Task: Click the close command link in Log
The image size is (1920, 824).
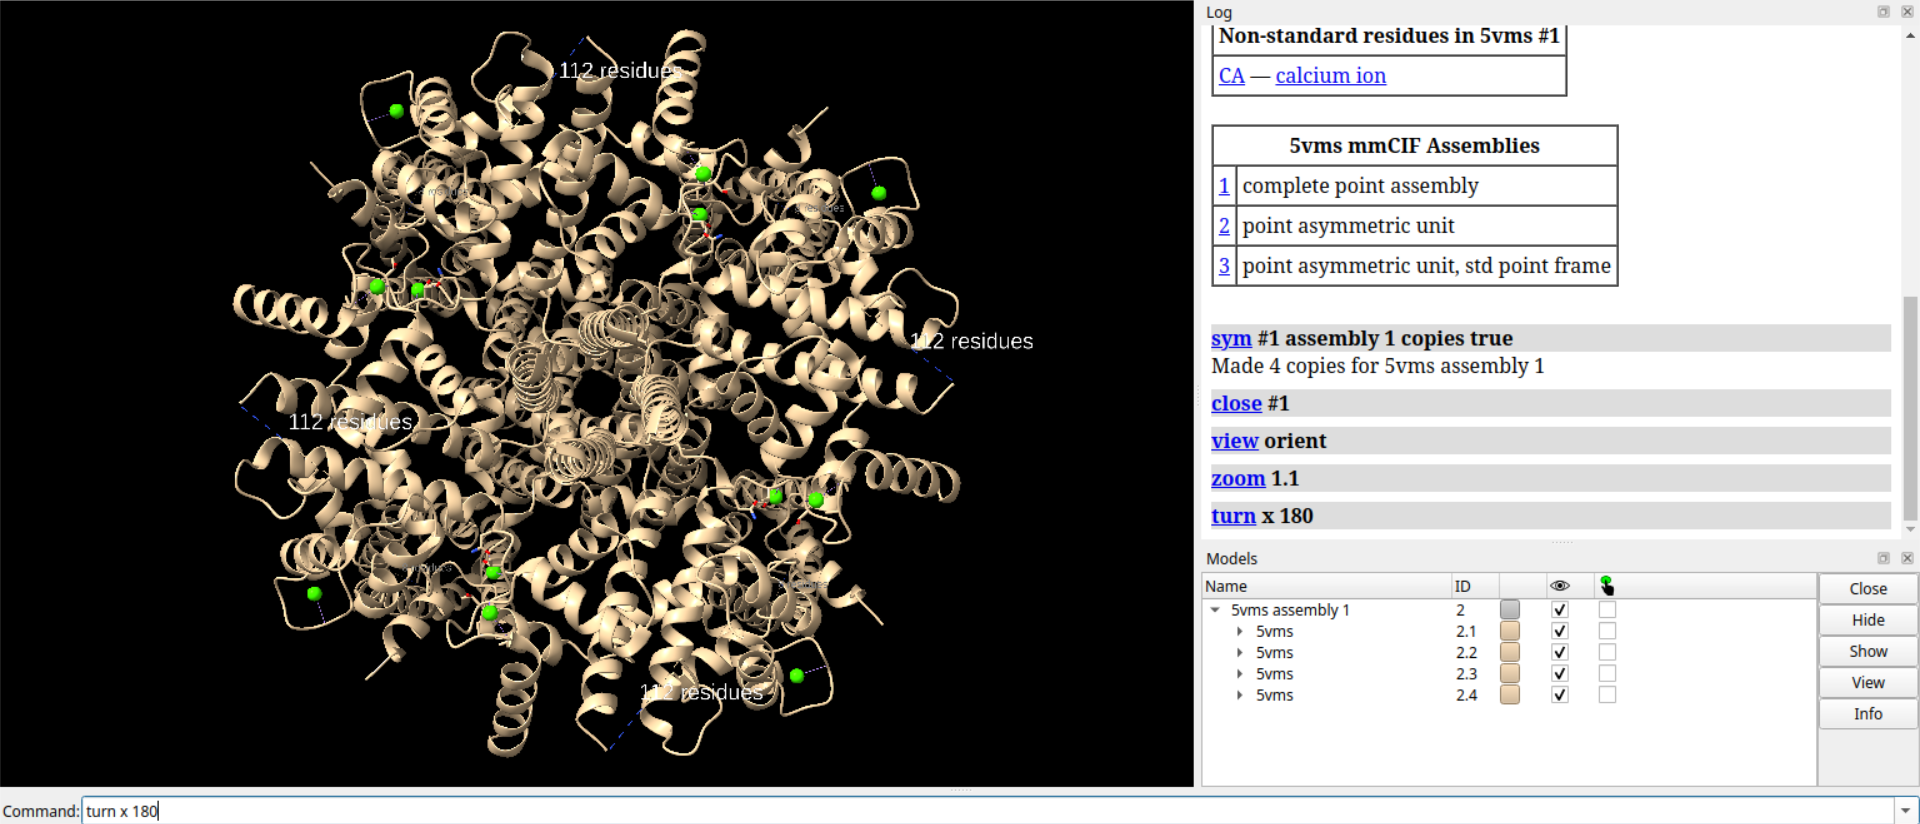Action: (1236, 404)
